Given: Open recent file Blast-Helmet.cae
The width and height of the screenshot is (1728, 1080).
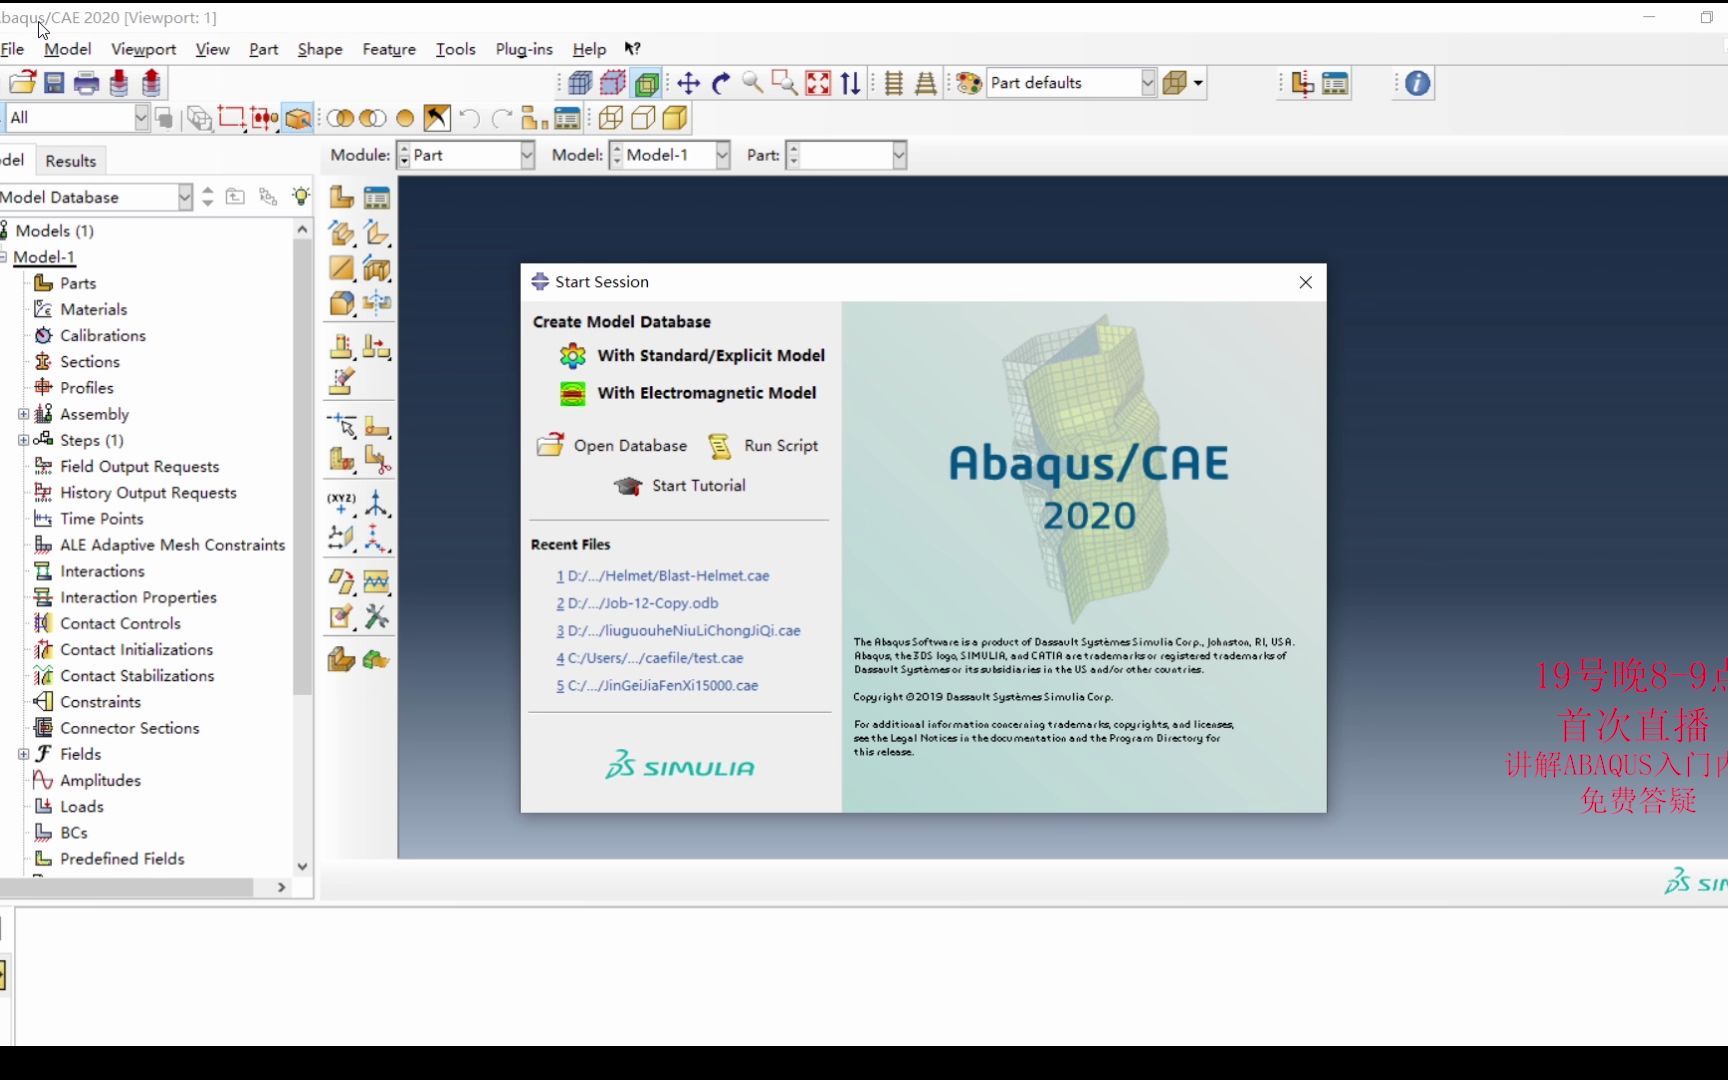Looking at the screenshot, I should pyautogui.click(x=663, y=576).
